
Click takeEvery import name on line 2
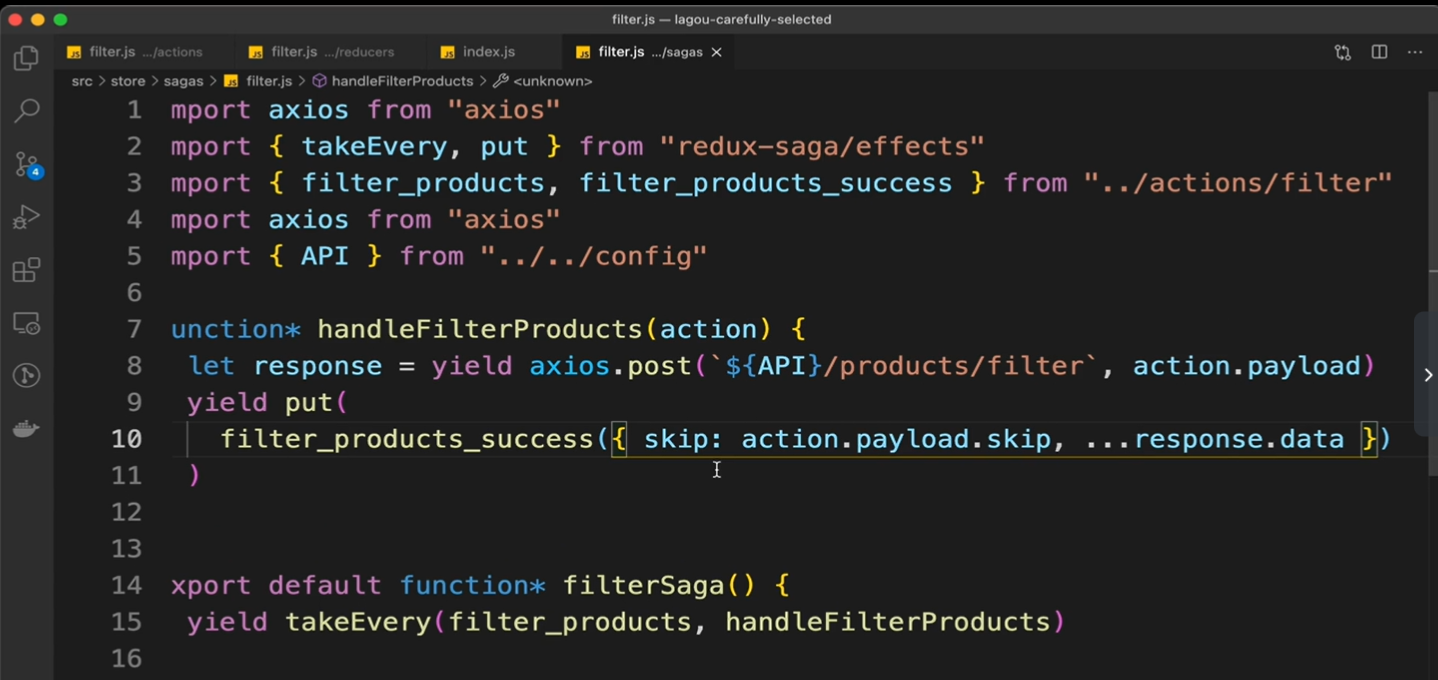point(375,147)
